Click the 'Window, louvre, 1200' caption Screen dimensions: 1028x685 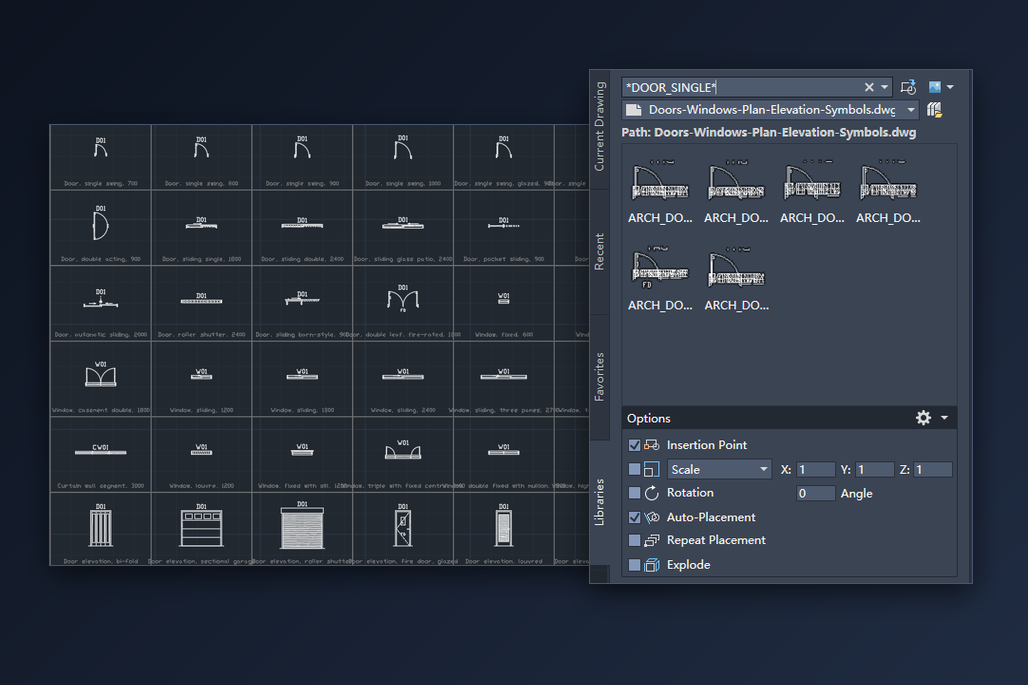pyautogui.click(x=201, y=486)
